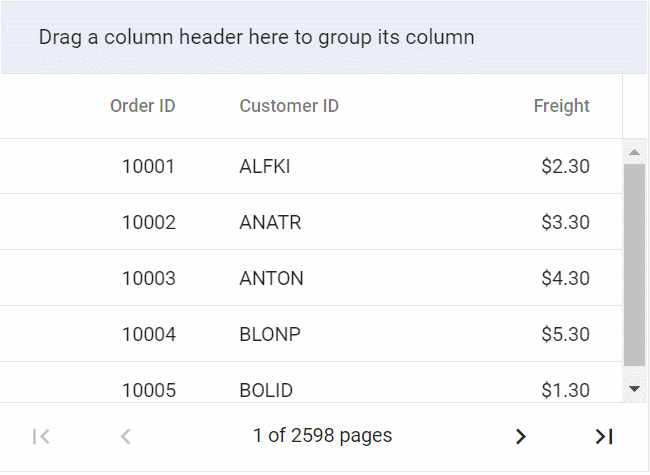Click order 10004 cell

[148, 335]
